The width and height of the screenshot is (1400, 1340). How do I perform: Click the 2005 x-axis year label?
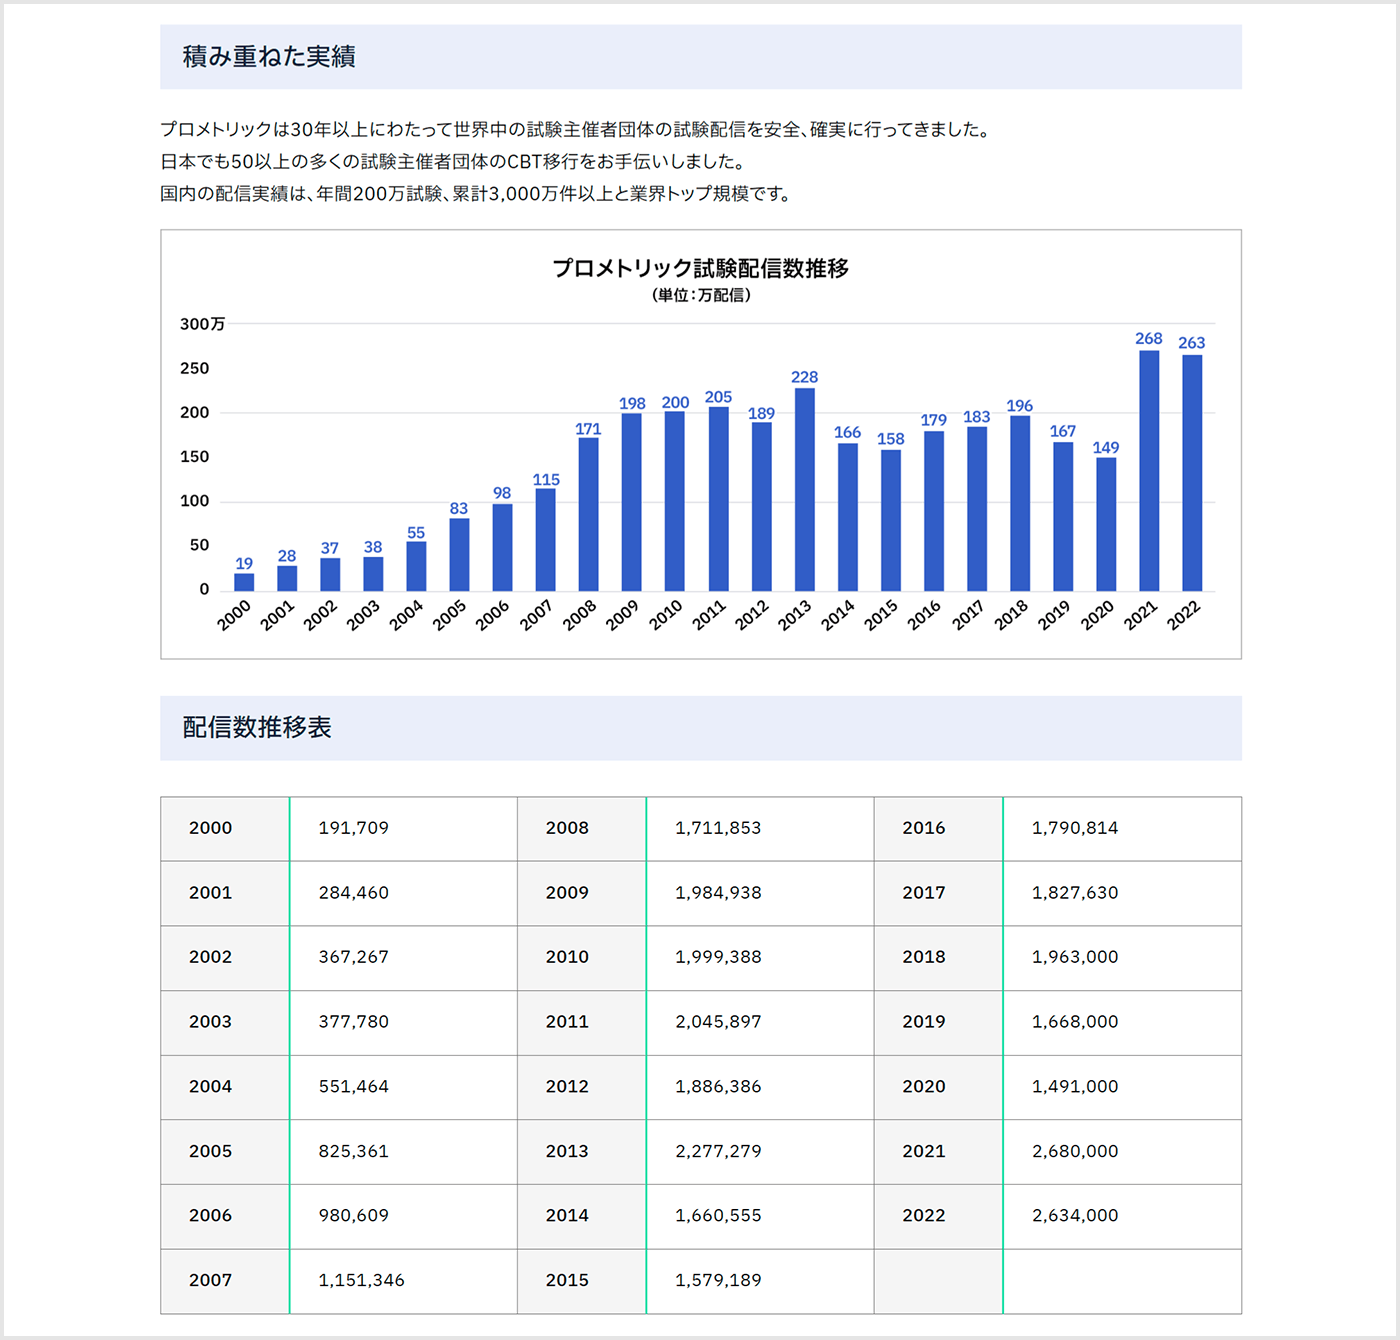450,615
